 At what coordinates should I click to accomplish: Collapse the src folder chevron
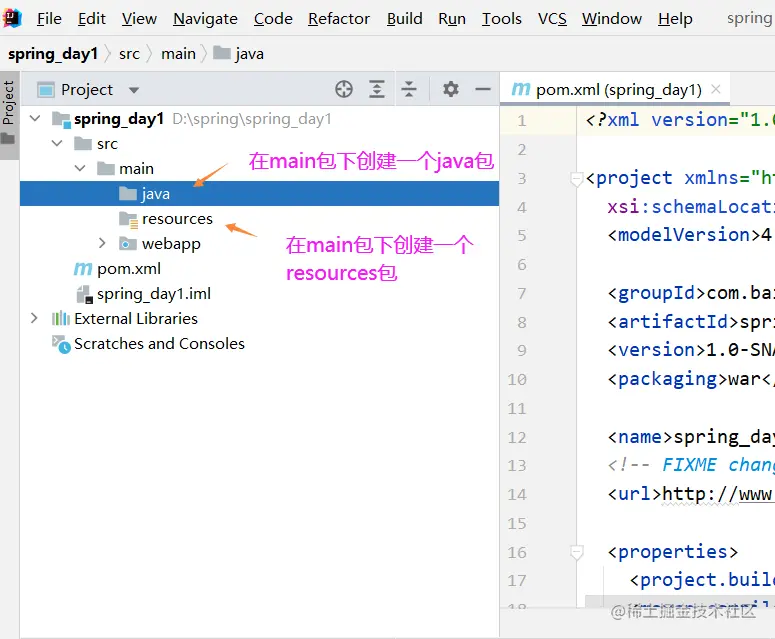[x=57, y=144]
